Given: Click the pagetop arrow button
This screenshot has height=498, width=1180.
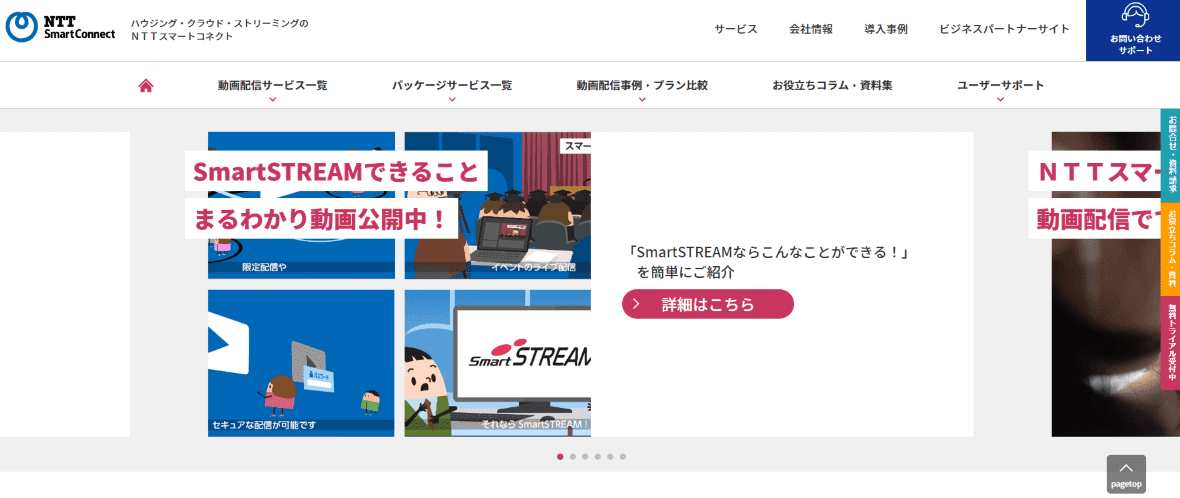Looking at the screenshot, I should 1126,474.
